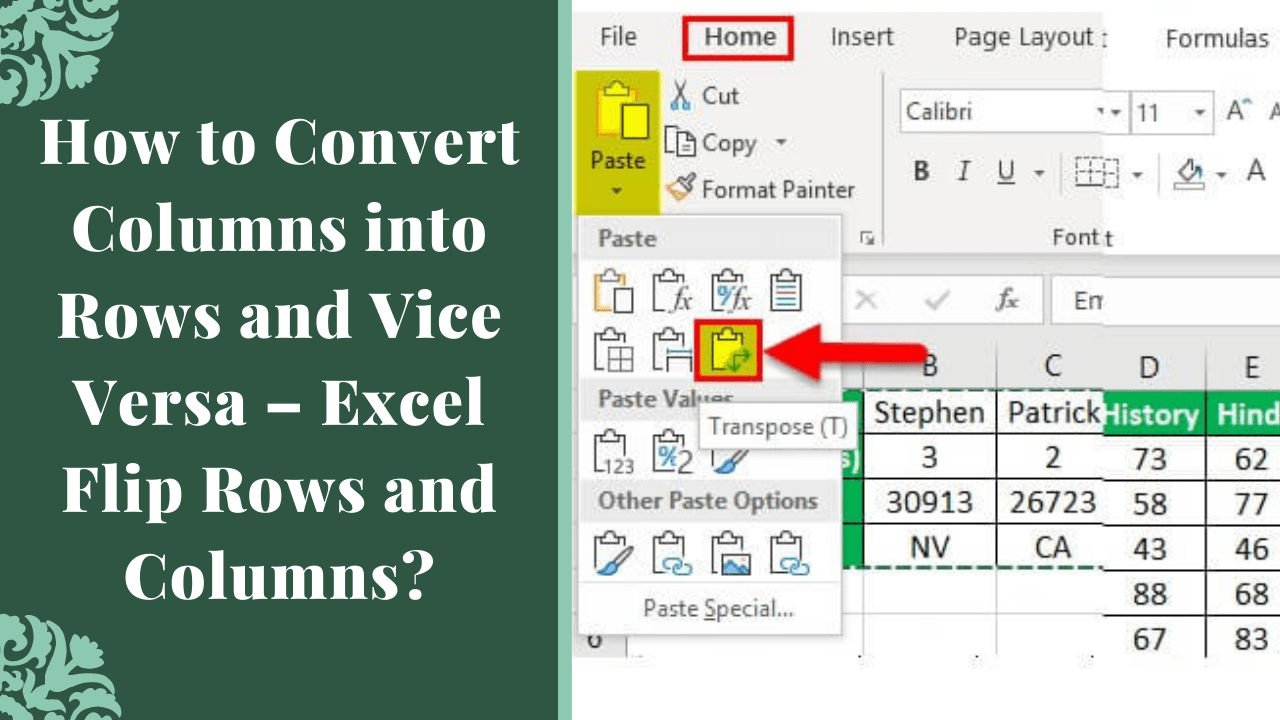Switch to the Page Layout tab
Screen dimensions: 1280x720
1022,38
